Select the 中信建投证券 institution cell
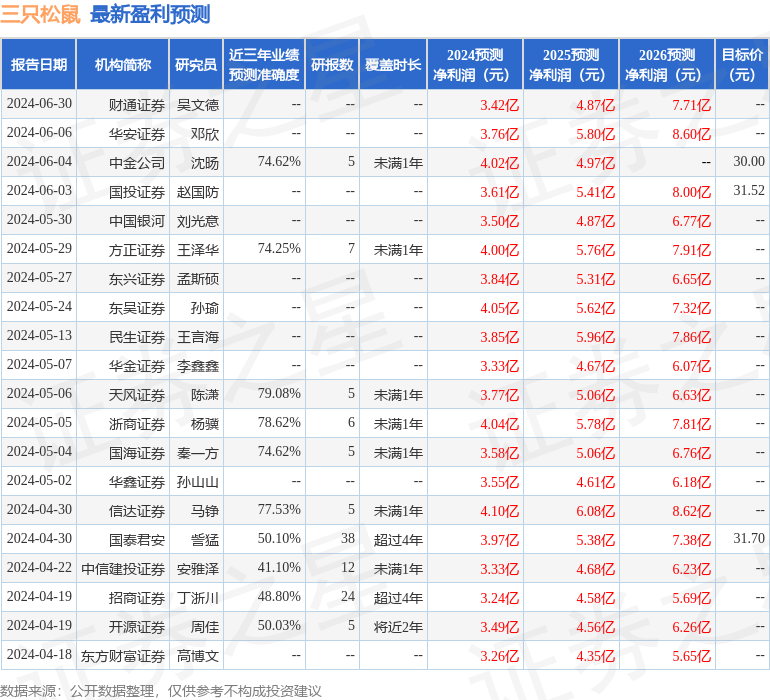The height and width of the screenshot is (700, 770). (123, 568)
